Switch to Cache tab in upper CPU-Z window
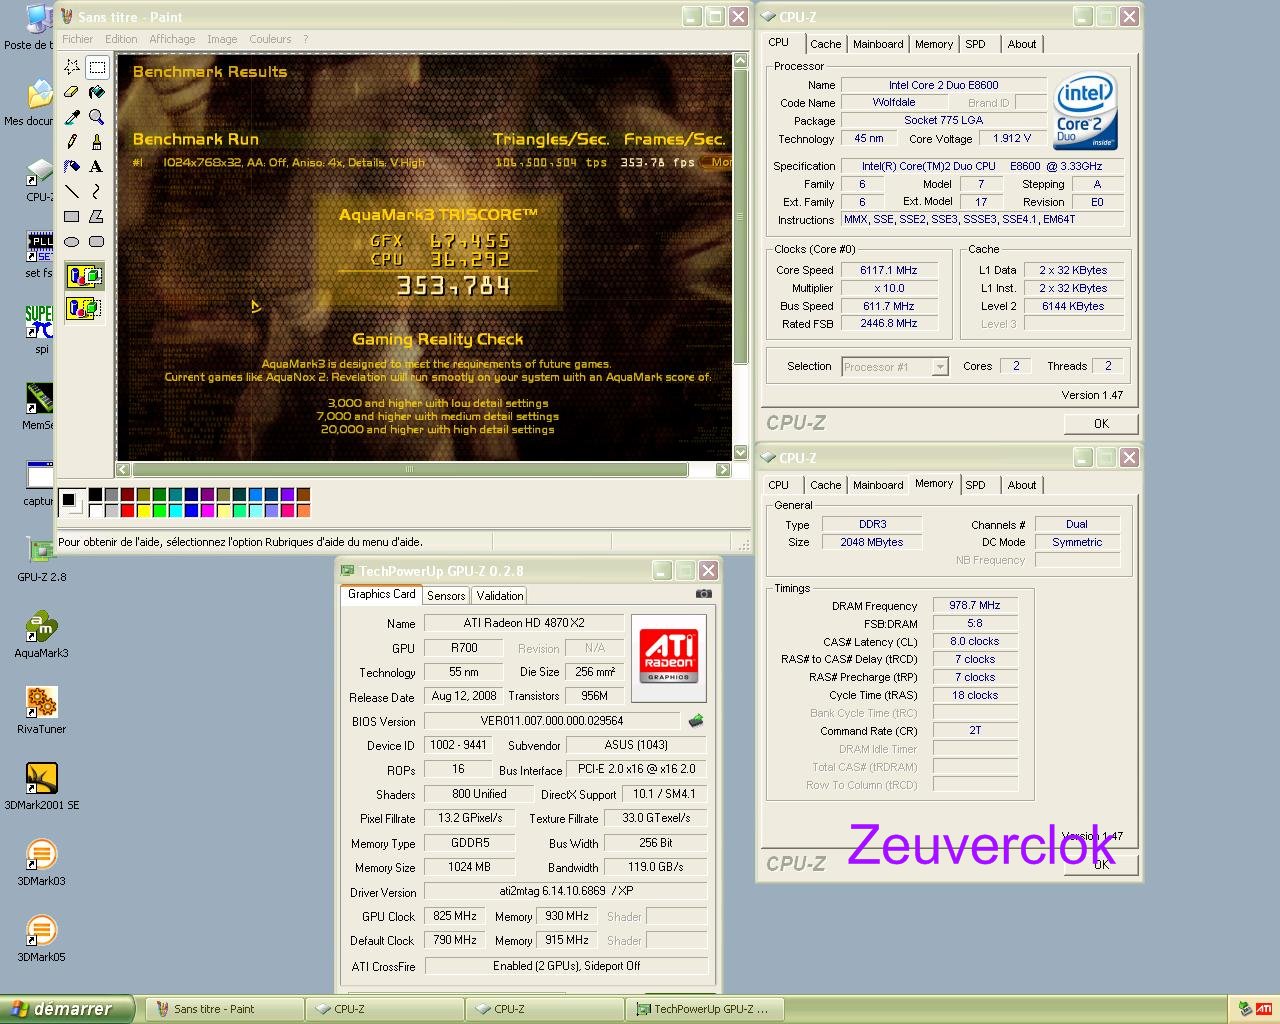The width and height of the screenshot is (1280, 1024). coord(825,44)
